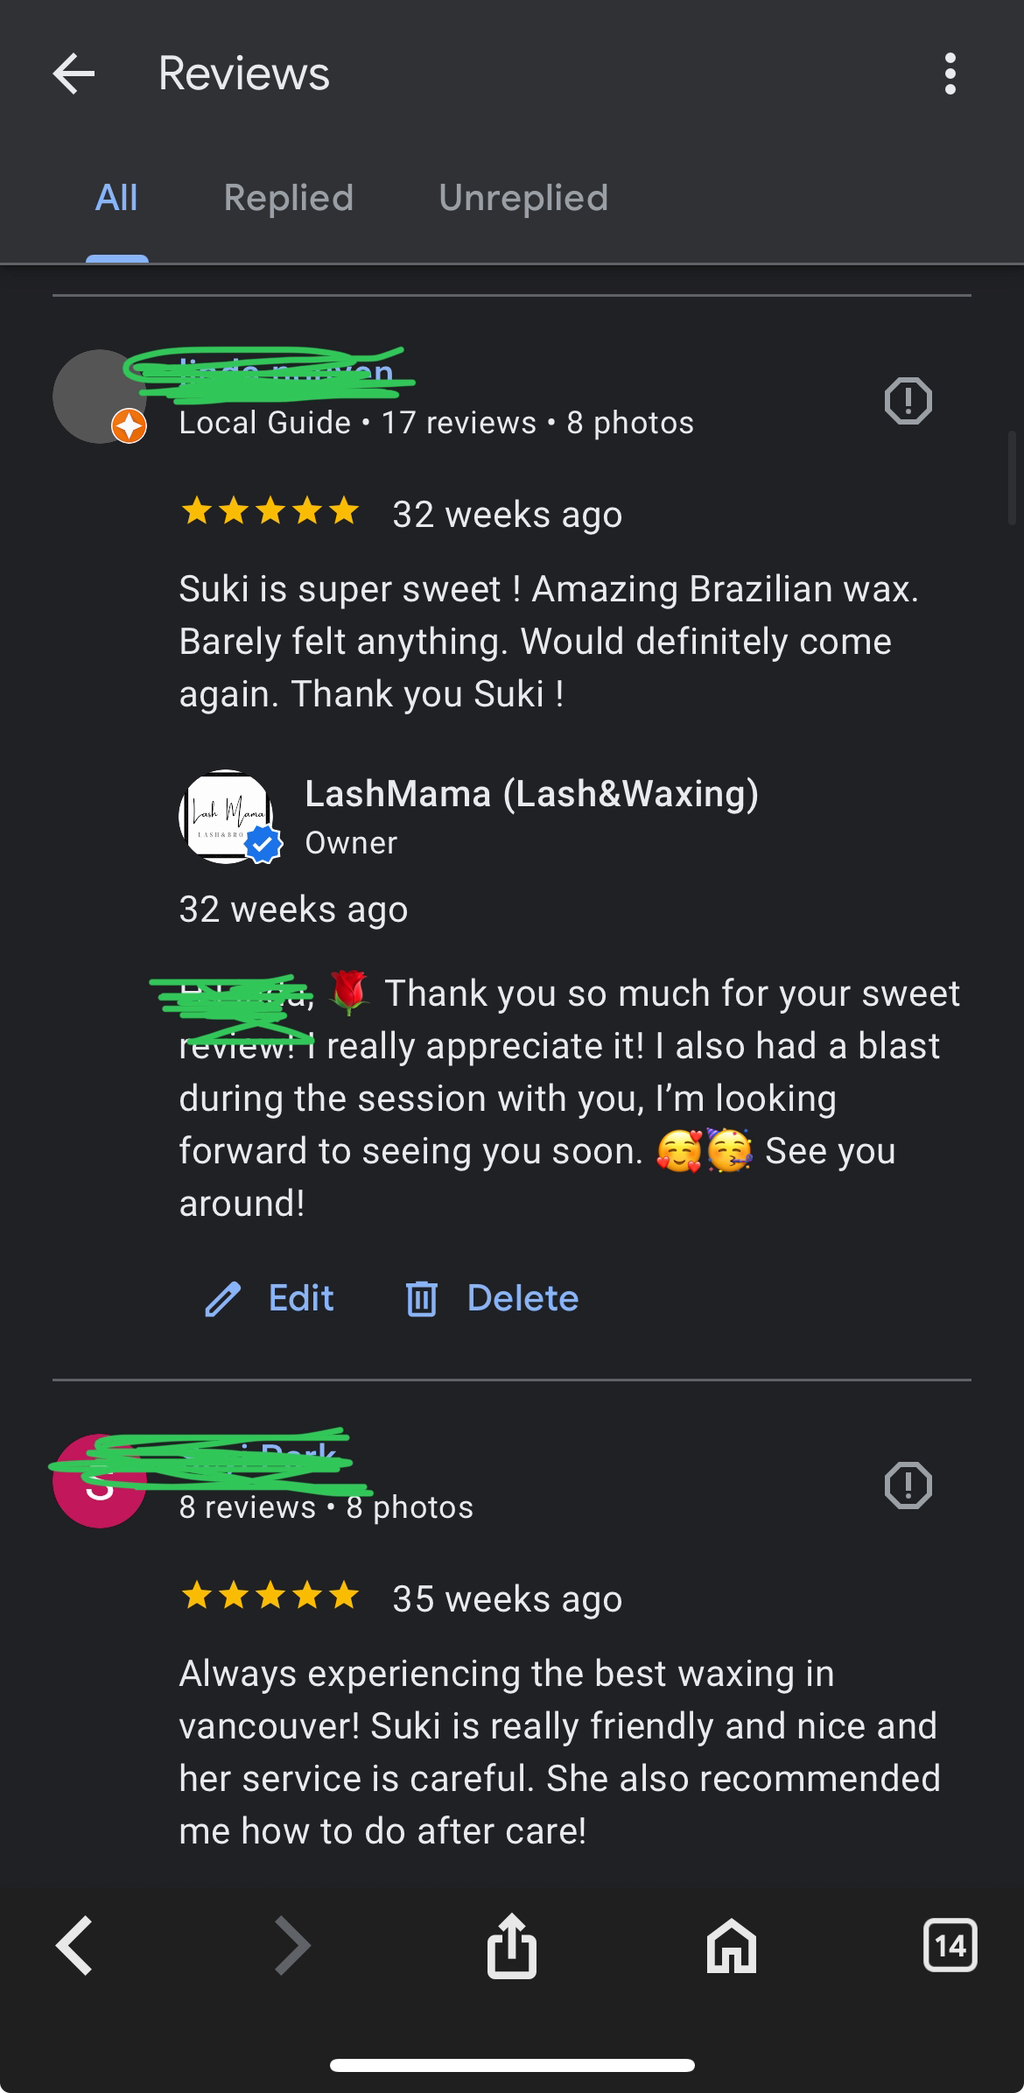This screenshot has height=2093, width=1024.
Task: Navigate back with browser chevron
Action: point(74,1946)
